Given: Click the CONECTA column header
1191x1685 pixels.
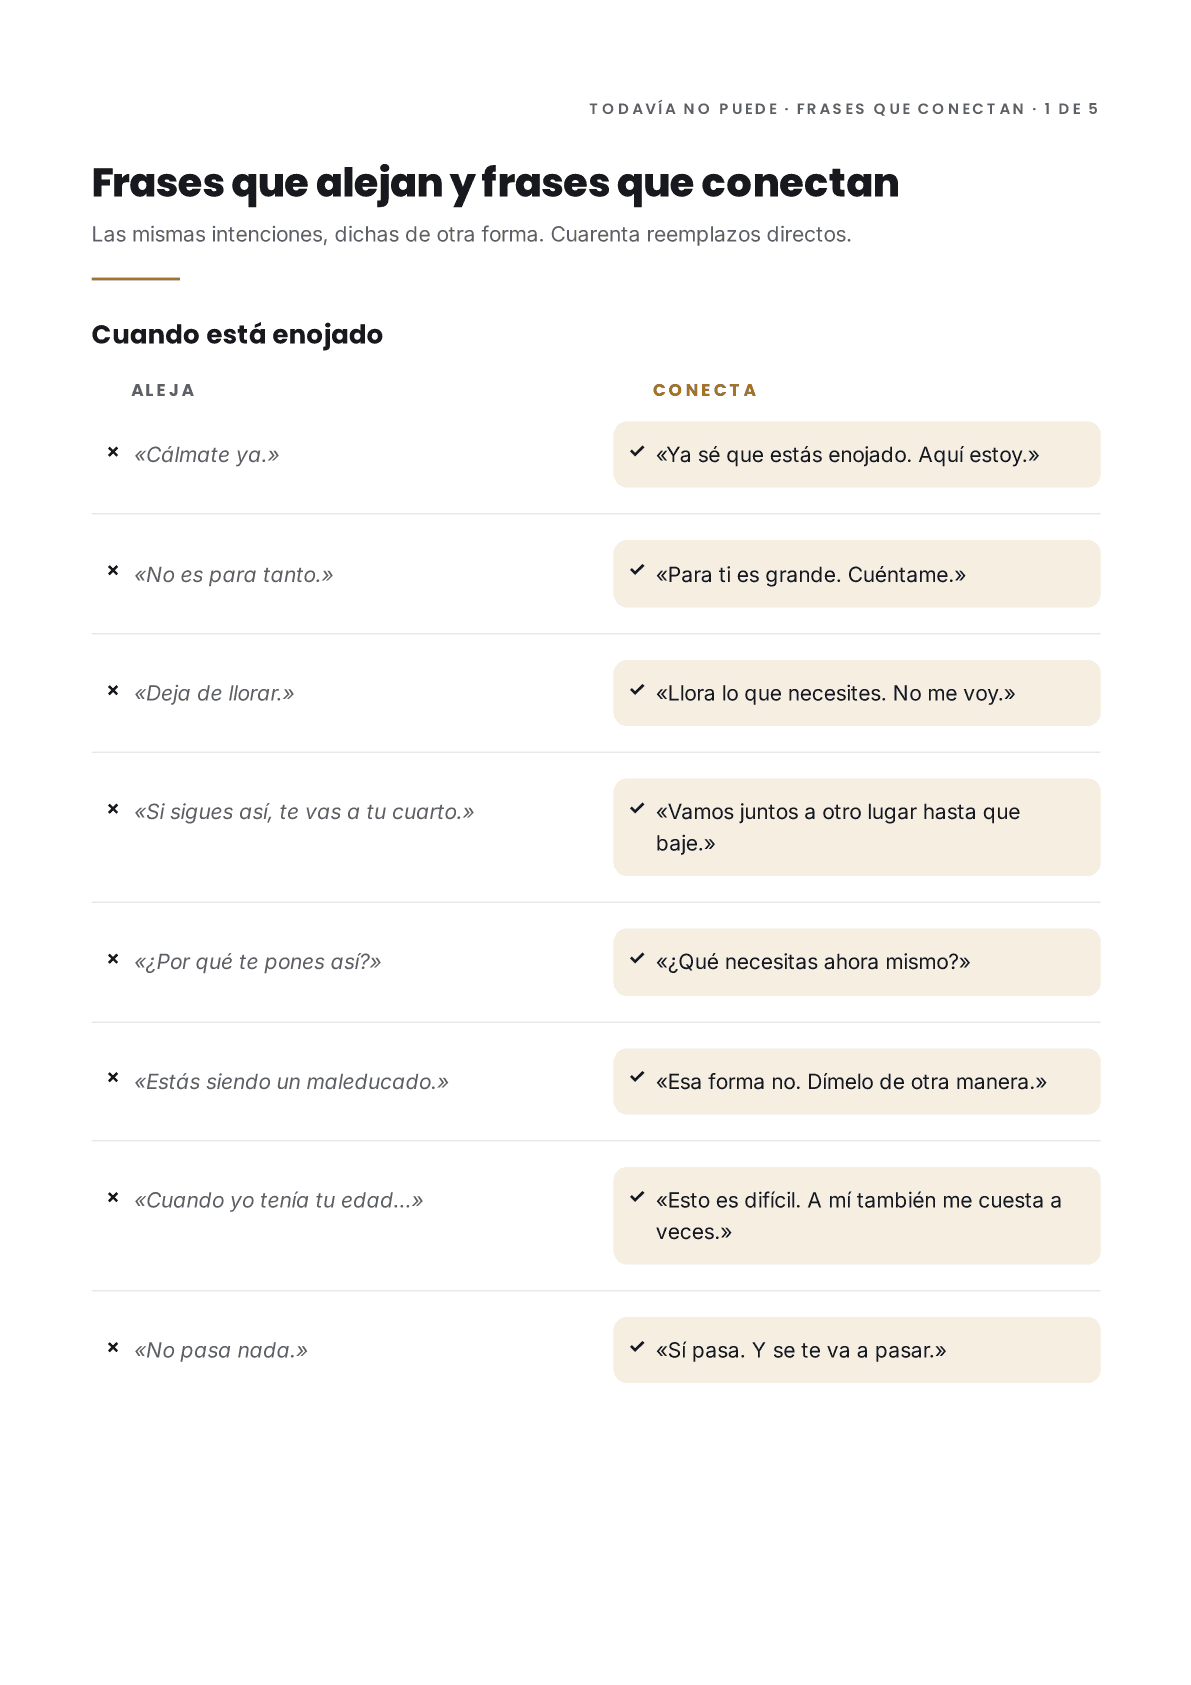Looking at the screenshot, I should [705, 390].
